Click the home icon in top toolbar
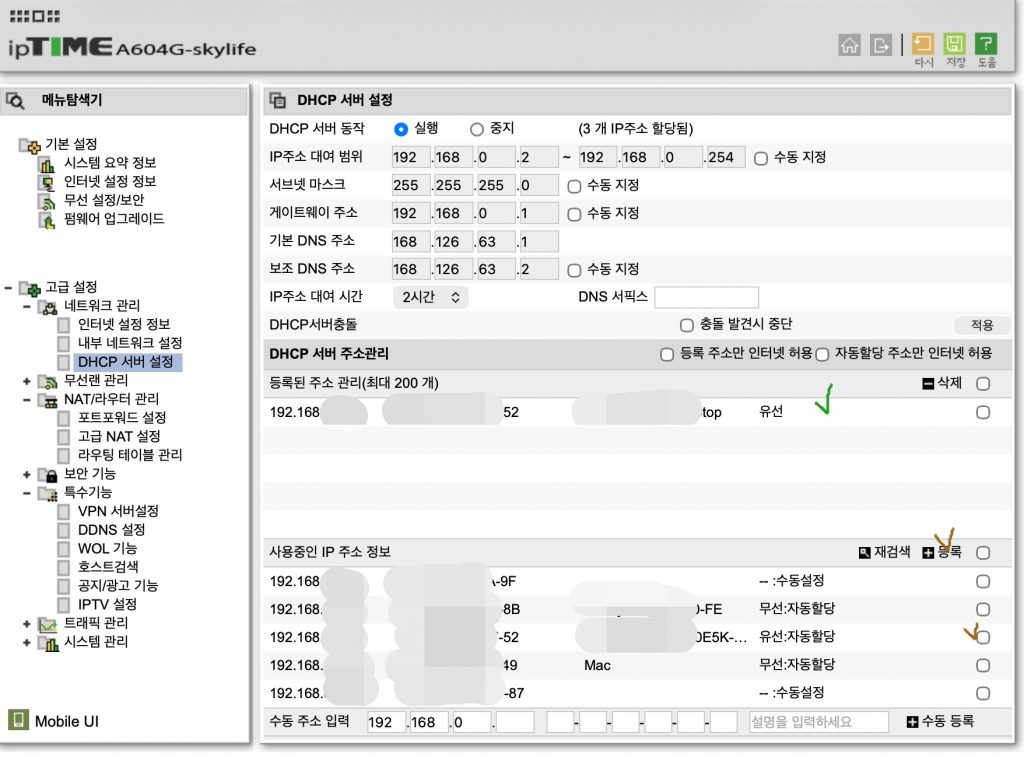 tap(849, 44)
